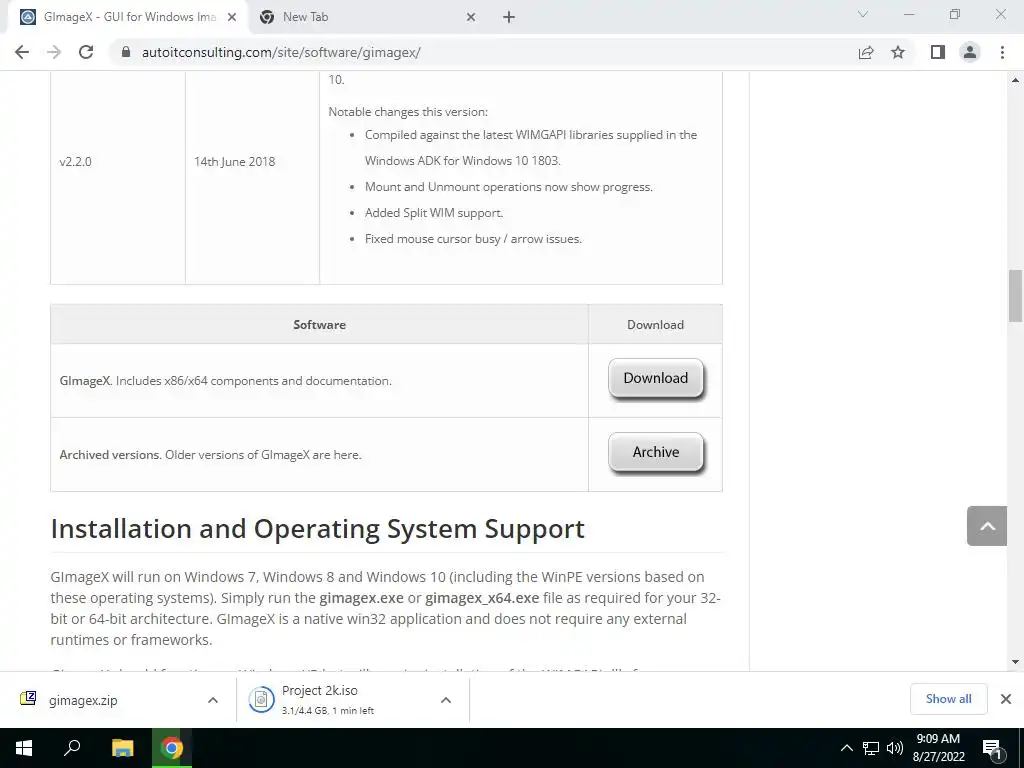Viewport: 1024px width, 768px height.
Task: Open the side panel icon in Chrome toolbar
Action: tap(938, 52)
